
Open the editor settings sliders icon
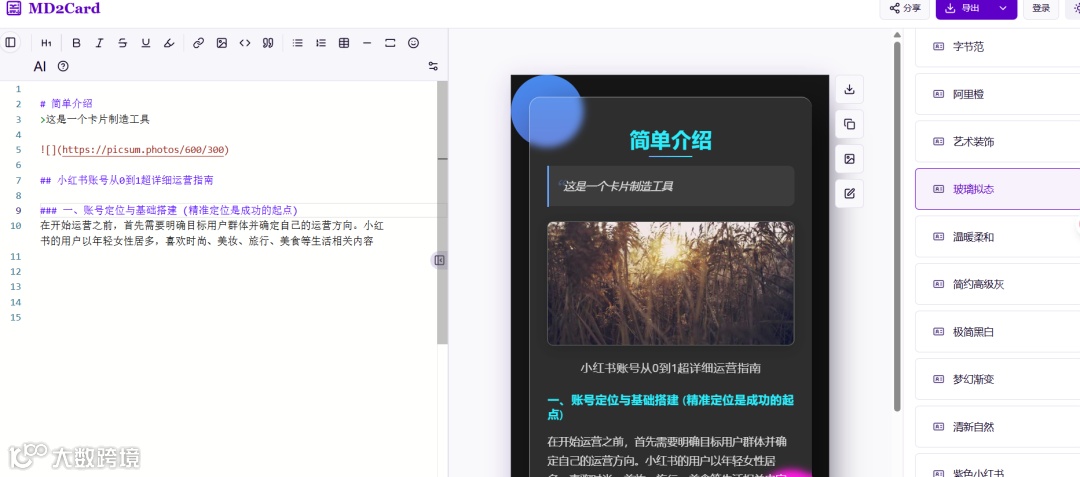pos(433,66)
